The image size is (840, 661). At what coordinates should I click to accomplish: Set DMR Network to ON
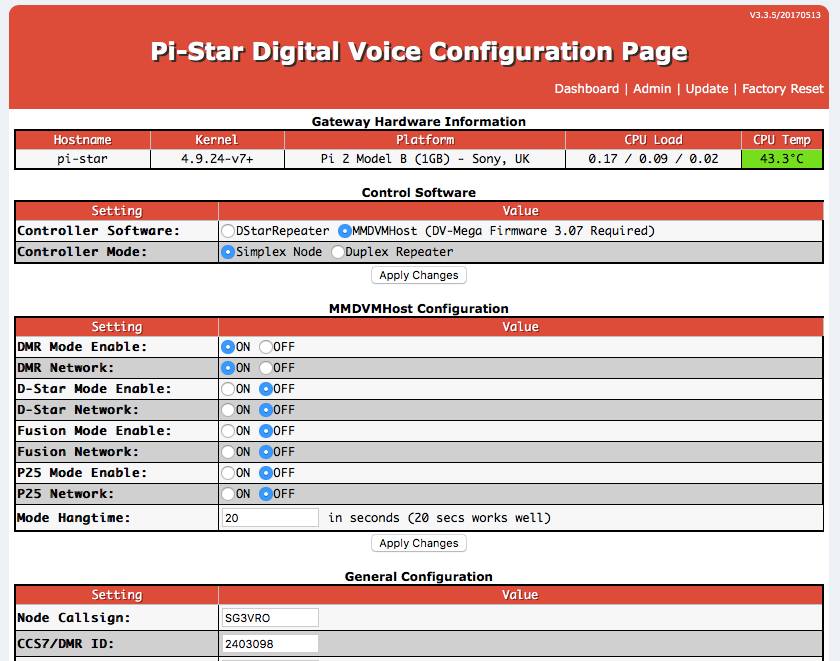coord(228,368)
